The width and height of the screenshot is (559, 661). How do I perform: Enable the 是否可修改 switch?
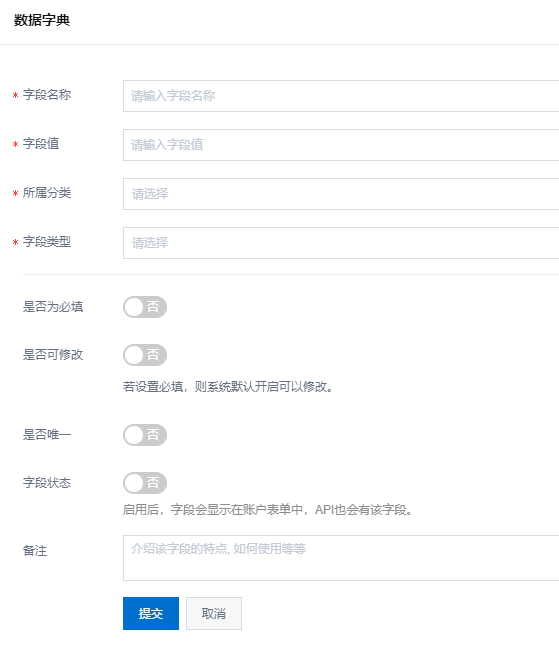145,355
